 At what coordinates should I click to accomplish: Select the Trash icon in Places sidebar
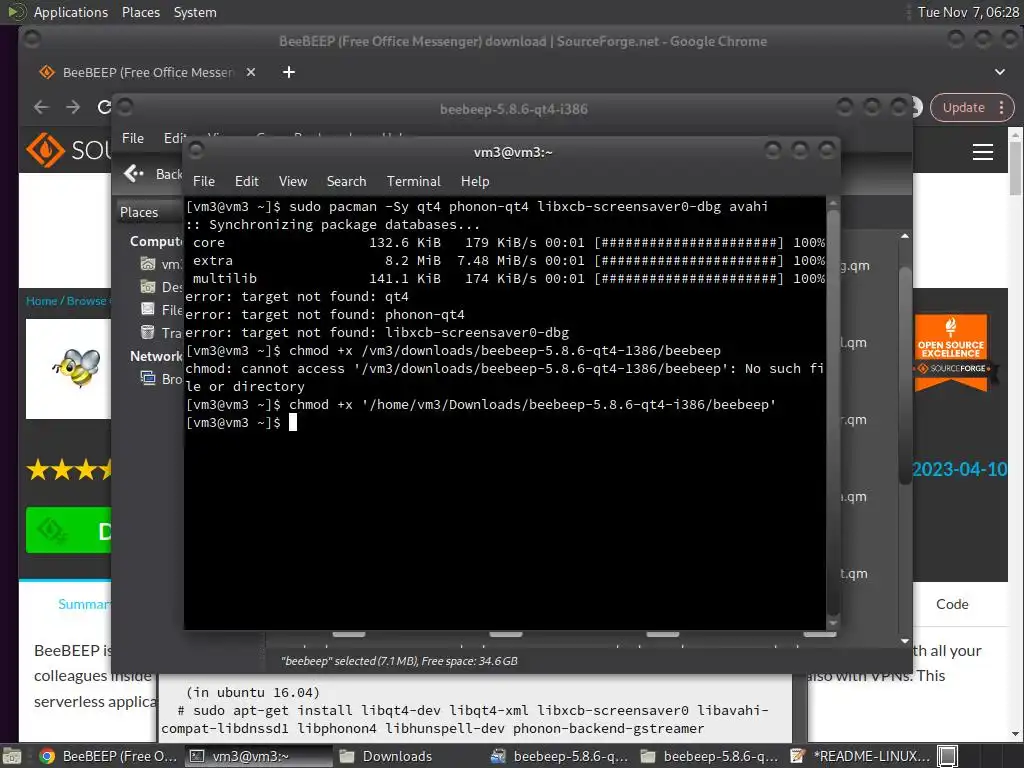point(148,332)
